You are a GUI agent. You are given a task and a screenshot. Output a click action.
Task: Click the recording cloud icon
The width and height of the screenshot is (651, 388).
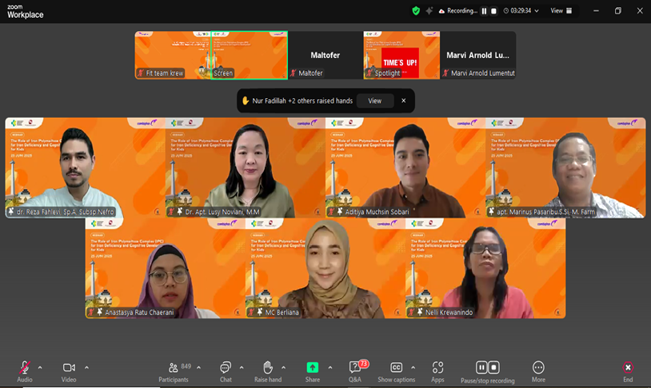tap(441, 11)
